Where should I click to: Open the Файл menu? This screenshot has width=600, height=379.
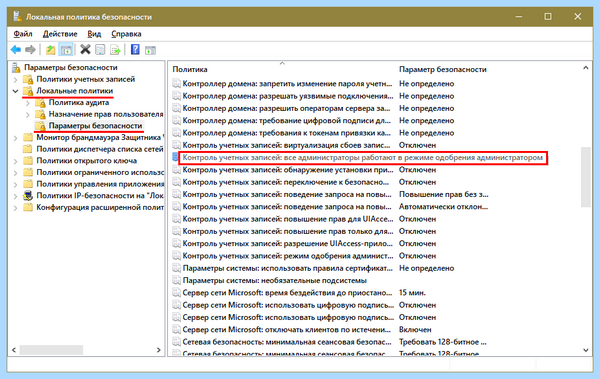[23, 34]
